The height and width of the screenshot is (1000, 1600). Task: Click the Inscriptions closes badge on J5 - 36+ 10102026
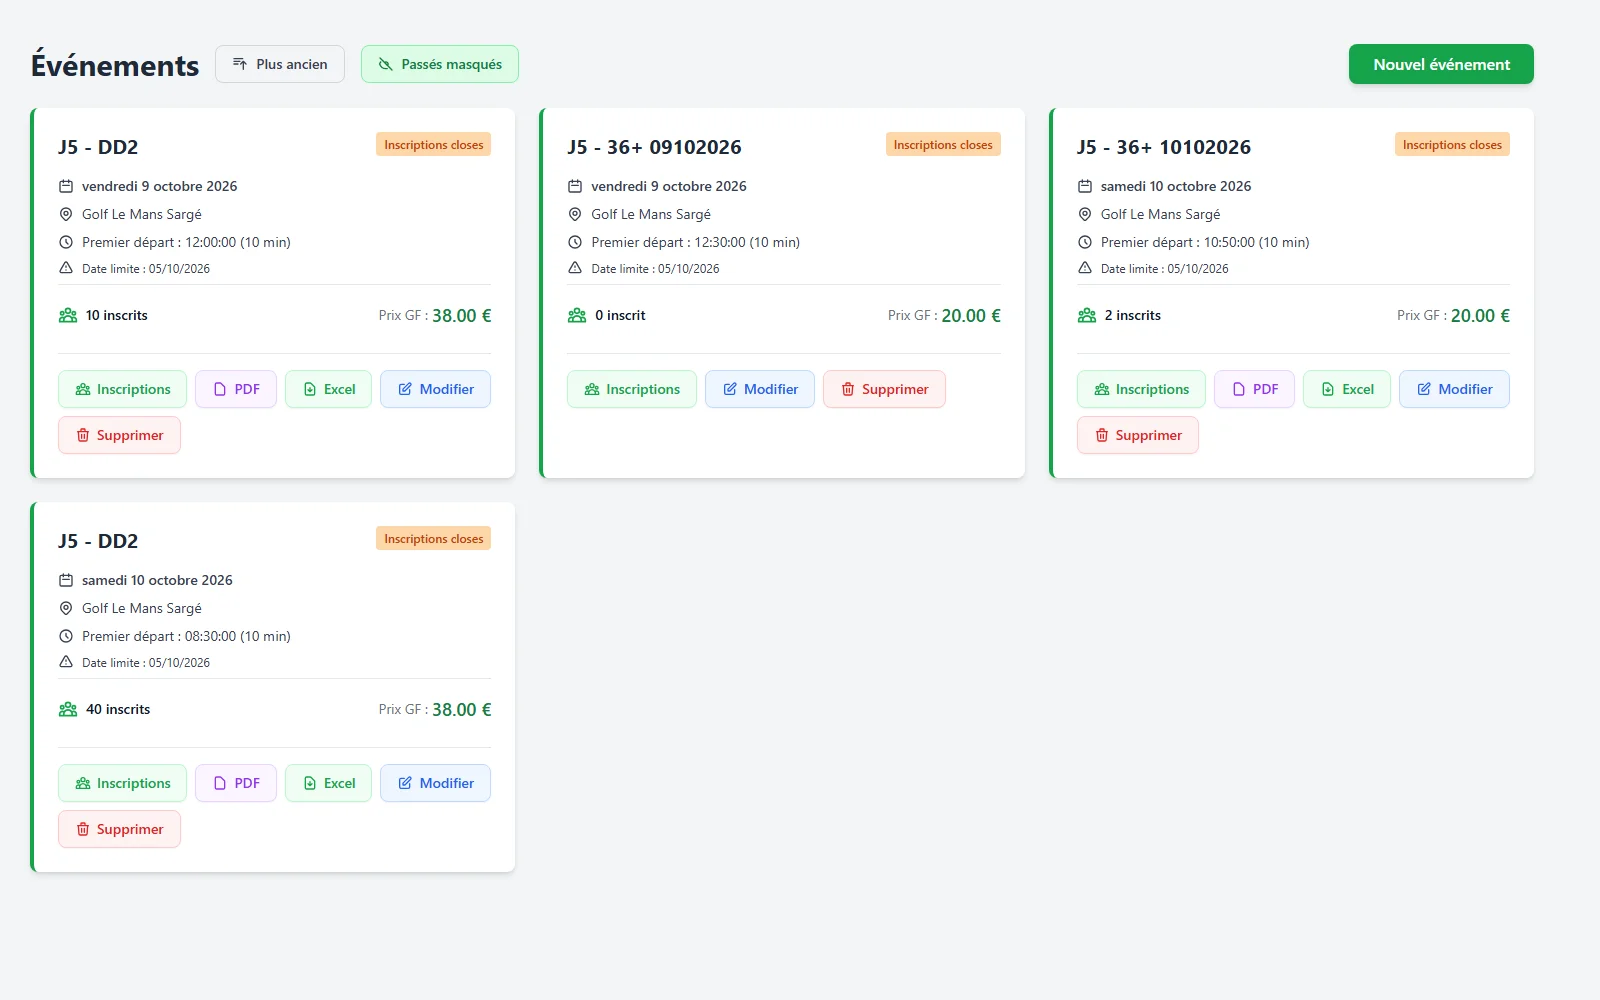[1452, 145]
